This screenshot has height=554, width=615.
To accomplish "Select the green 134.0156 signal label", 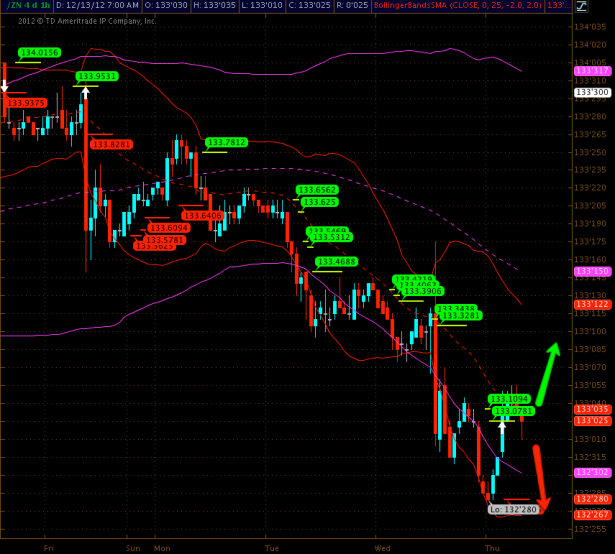I will [38, 52].
